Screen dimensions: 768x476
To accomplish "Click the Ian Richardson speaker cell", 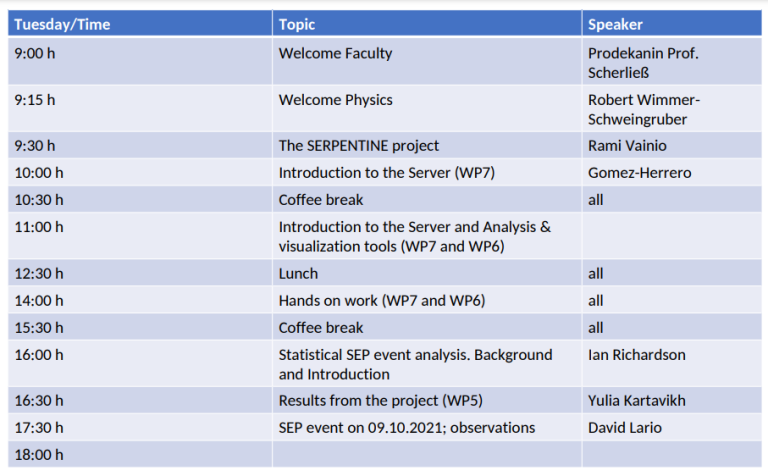I will pos(672,364).
